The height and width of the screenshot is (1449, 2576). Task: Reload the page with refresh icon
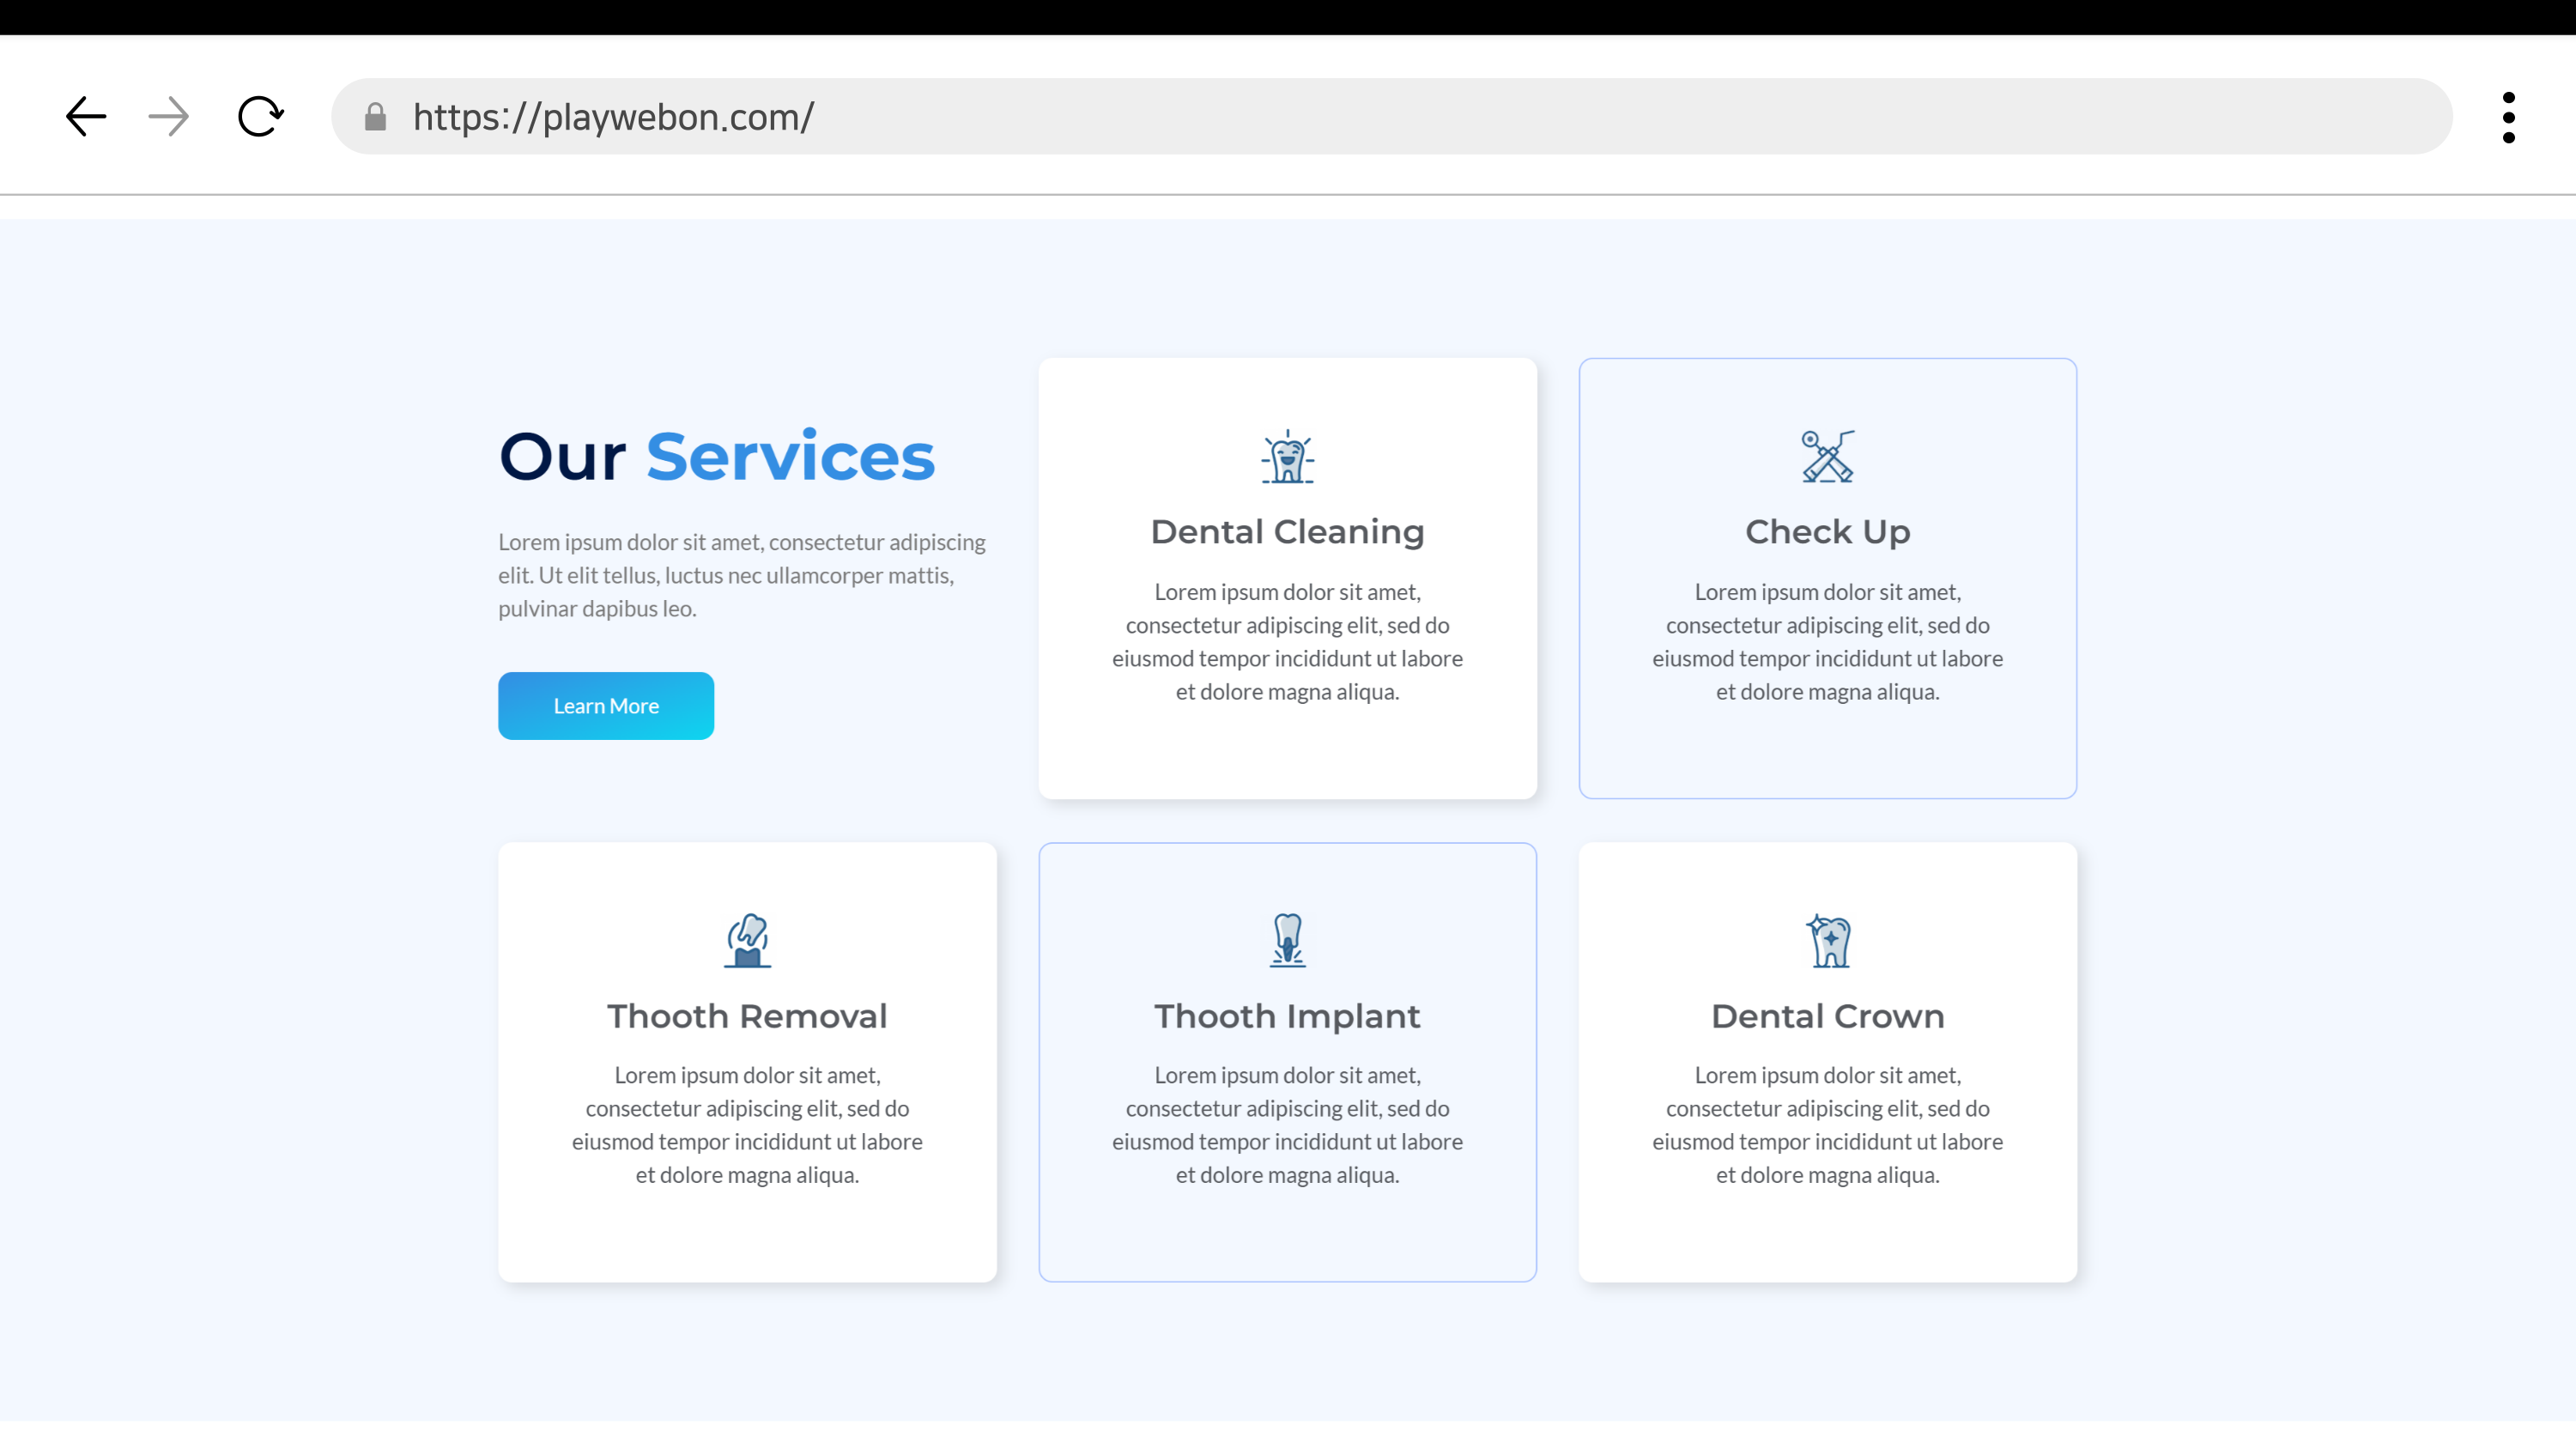[x=260, y=117]
